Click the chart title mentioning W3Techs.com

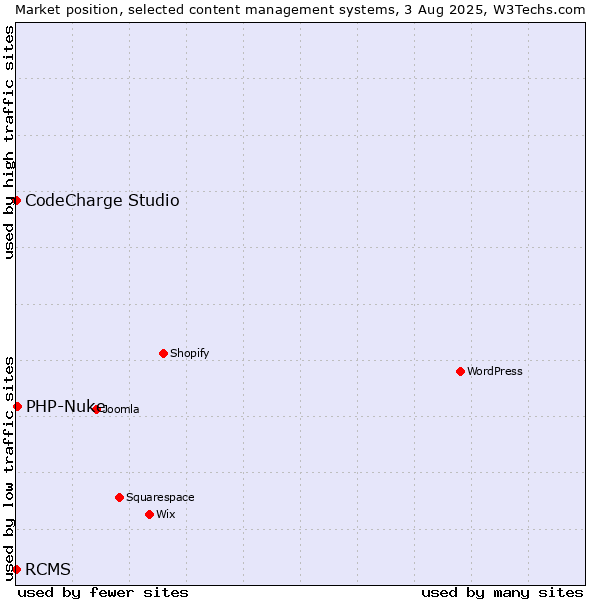[x=300, y=10]
